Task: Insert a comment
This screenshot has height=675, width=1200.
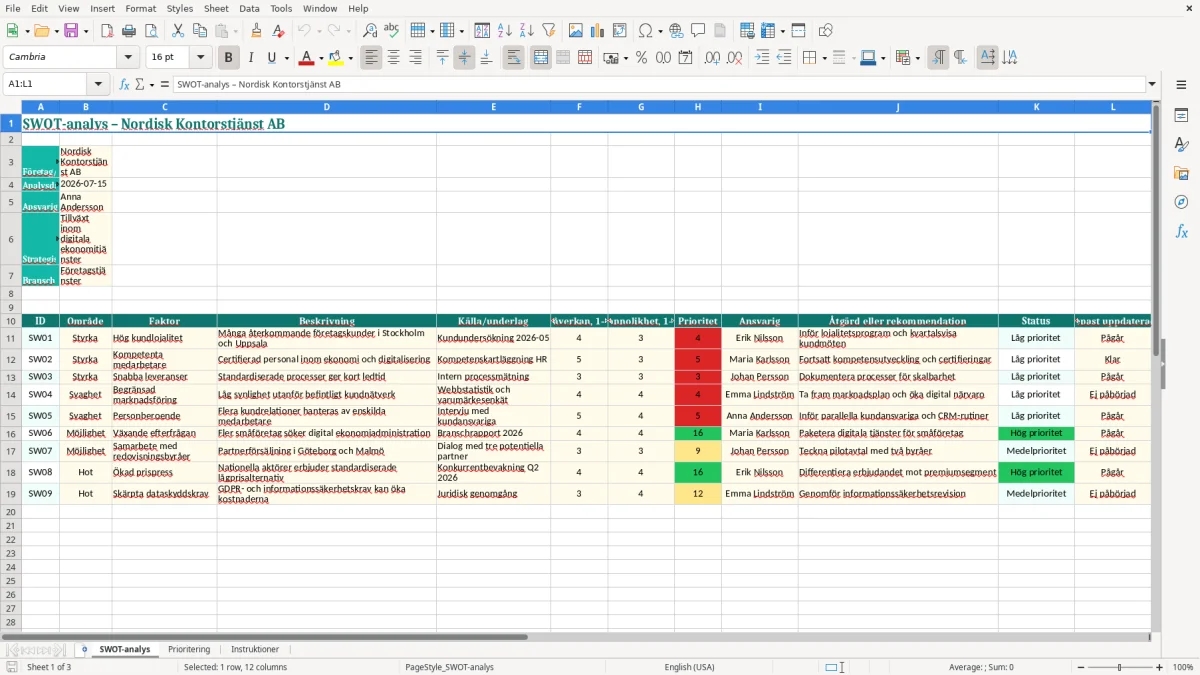Action: 698,31
